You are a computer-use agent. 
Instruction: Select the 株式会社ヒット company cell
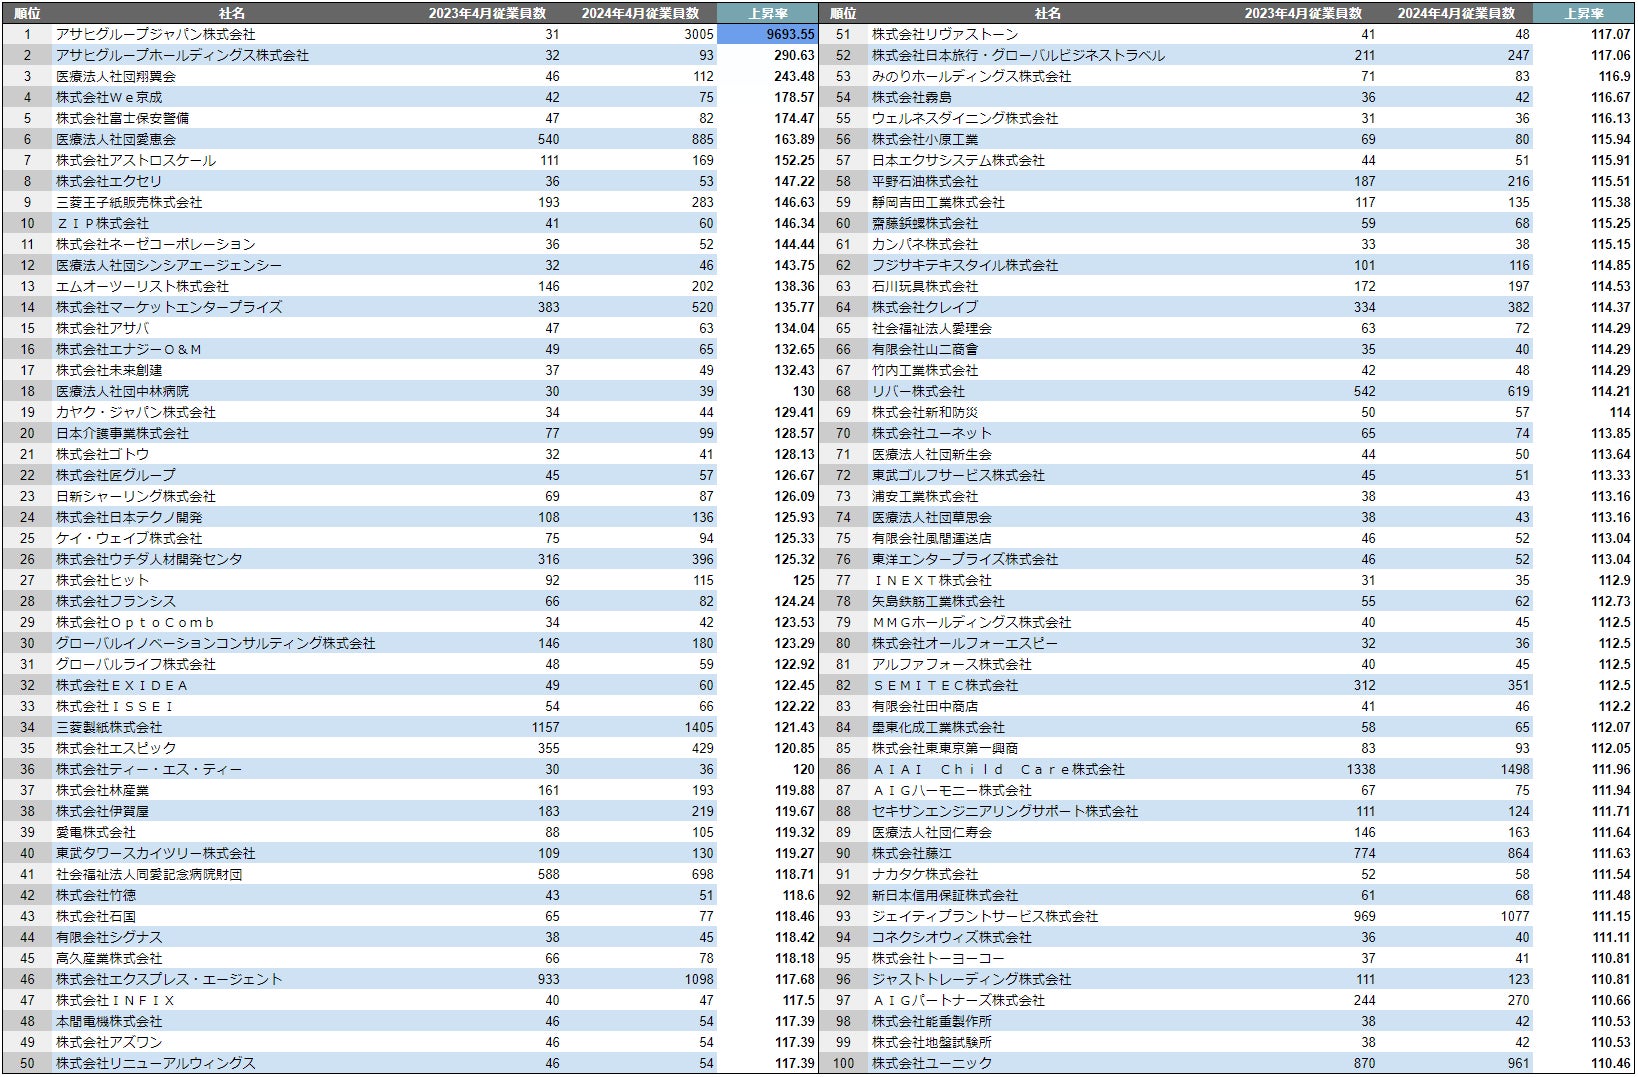[x=102, y=580]
